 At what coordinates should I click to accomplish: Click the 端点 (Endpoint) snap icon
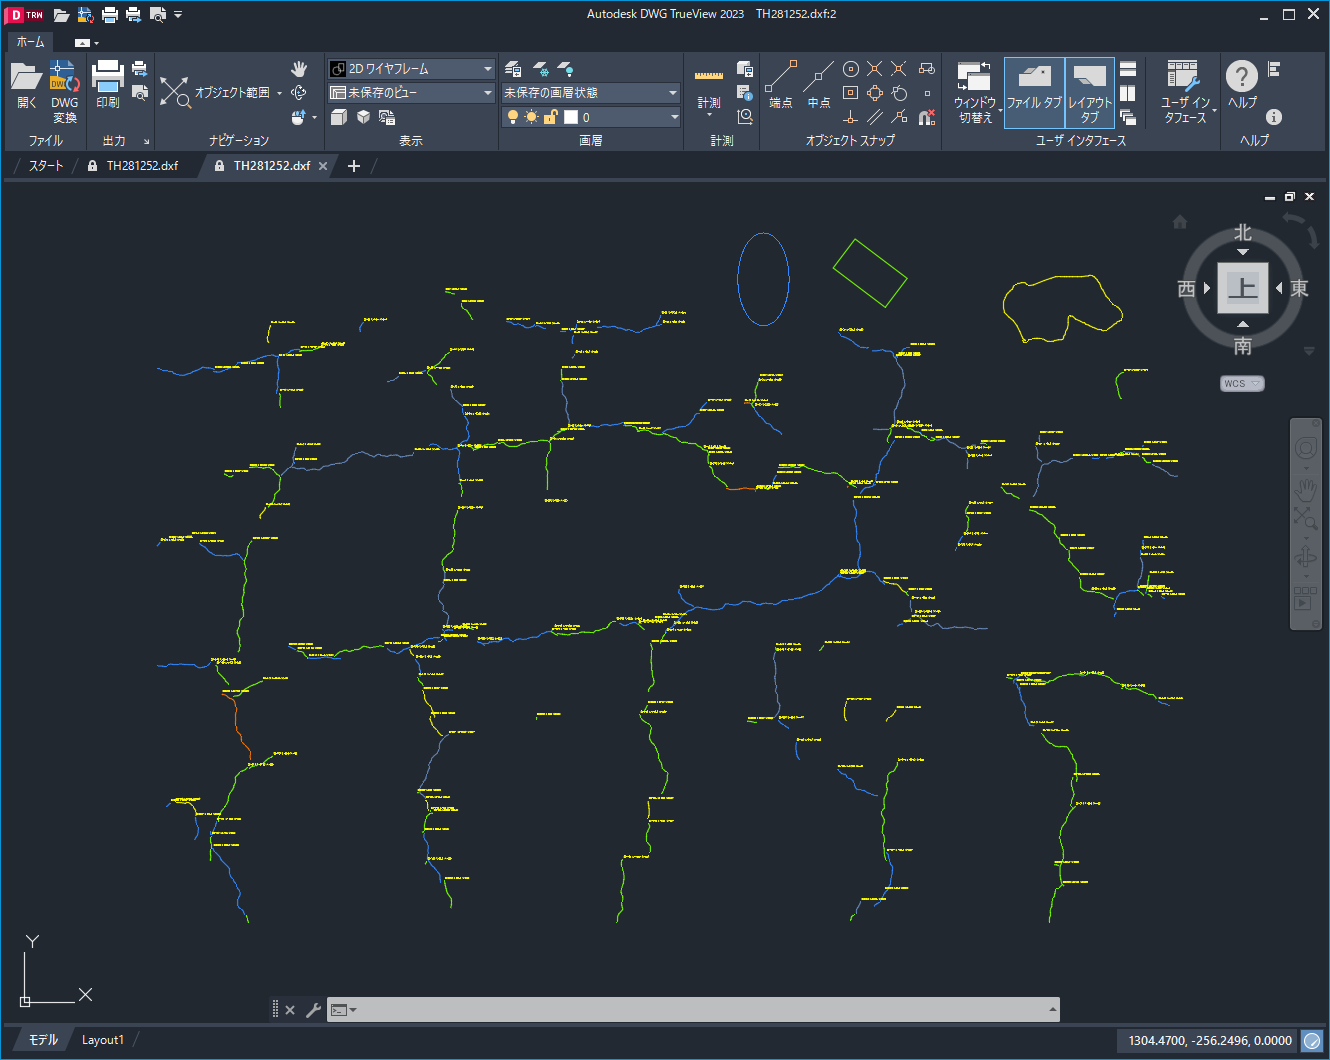tap(781, 76)
